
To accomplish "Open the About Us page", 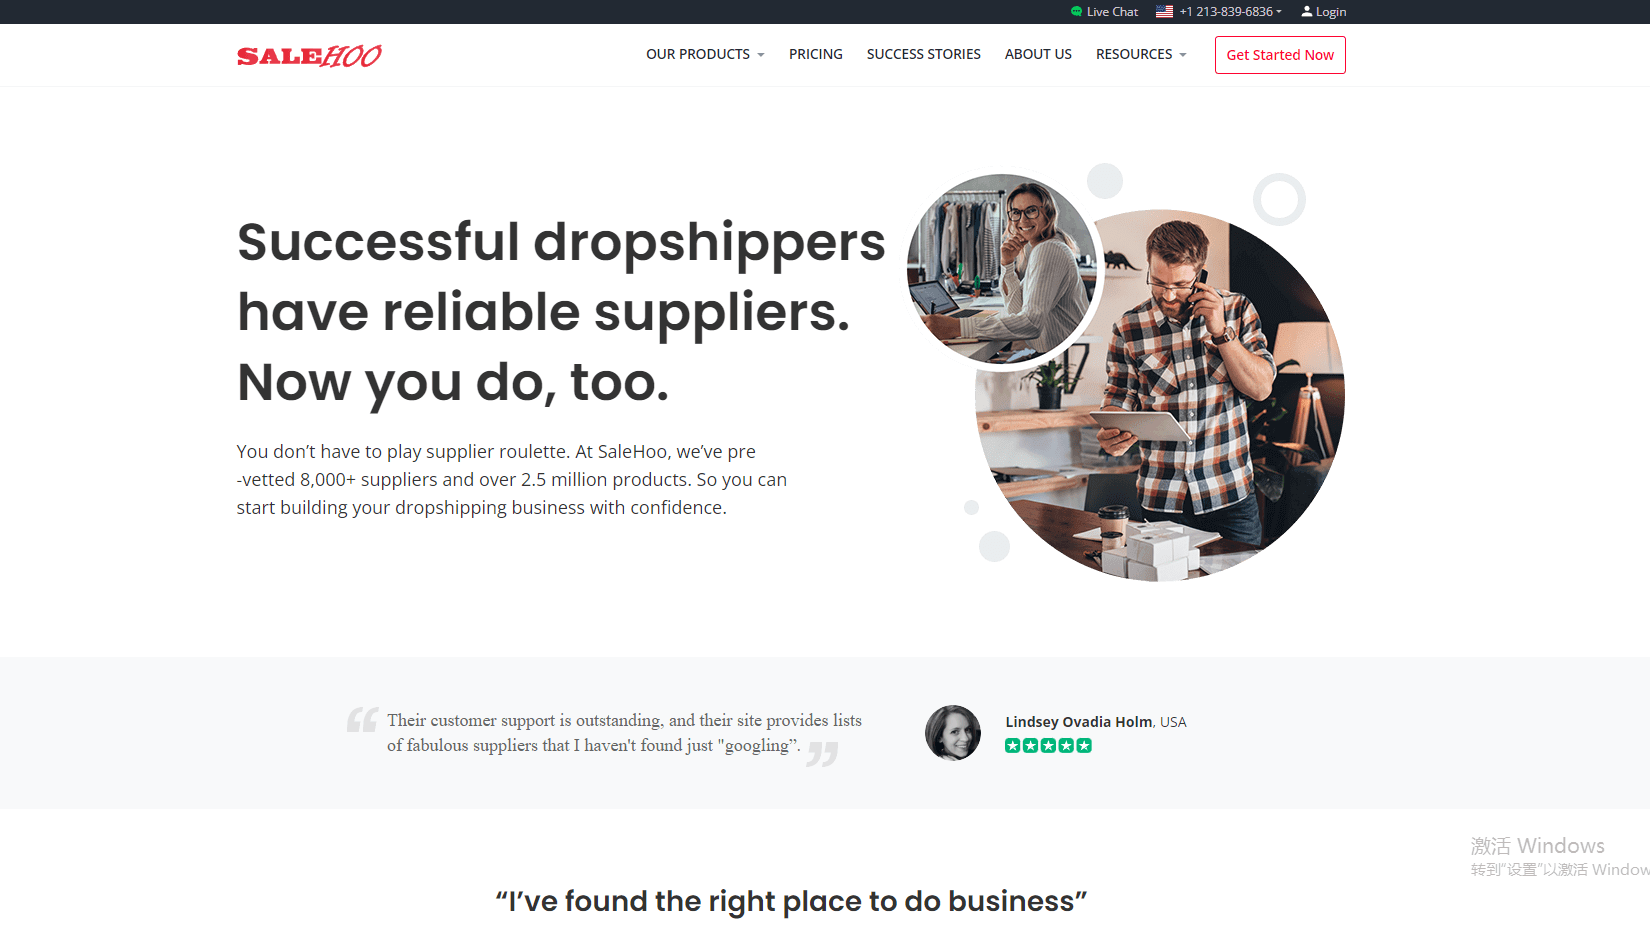I will pos(1038,54).
